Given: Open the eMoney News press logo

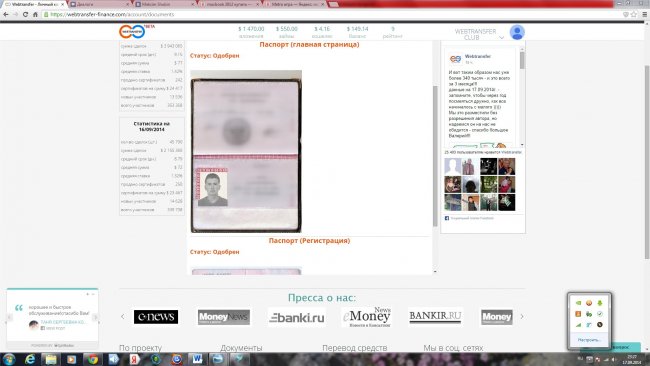Looking at the screenshot, I should click(367, 317).
